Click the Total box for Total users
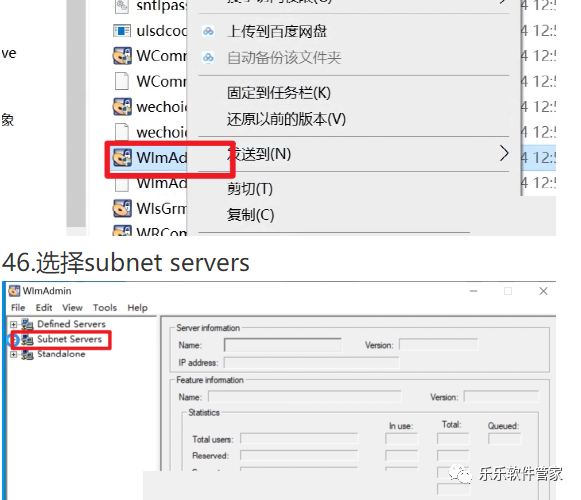This screenshot has height=500, width=581. (453, 439)
